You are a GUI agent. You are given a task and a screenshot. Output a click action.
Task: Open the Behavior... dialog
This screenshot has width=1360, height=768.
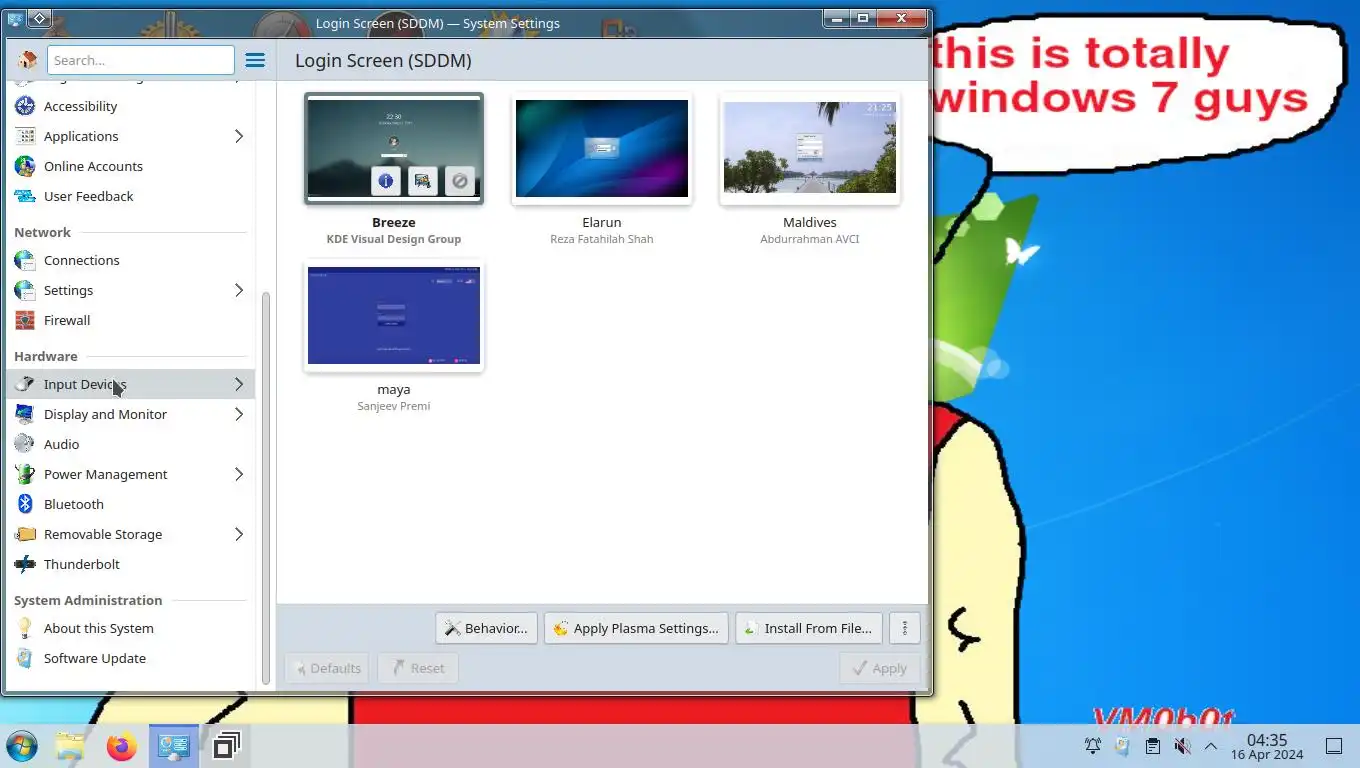pyautogui.click(x=487, y=628)
